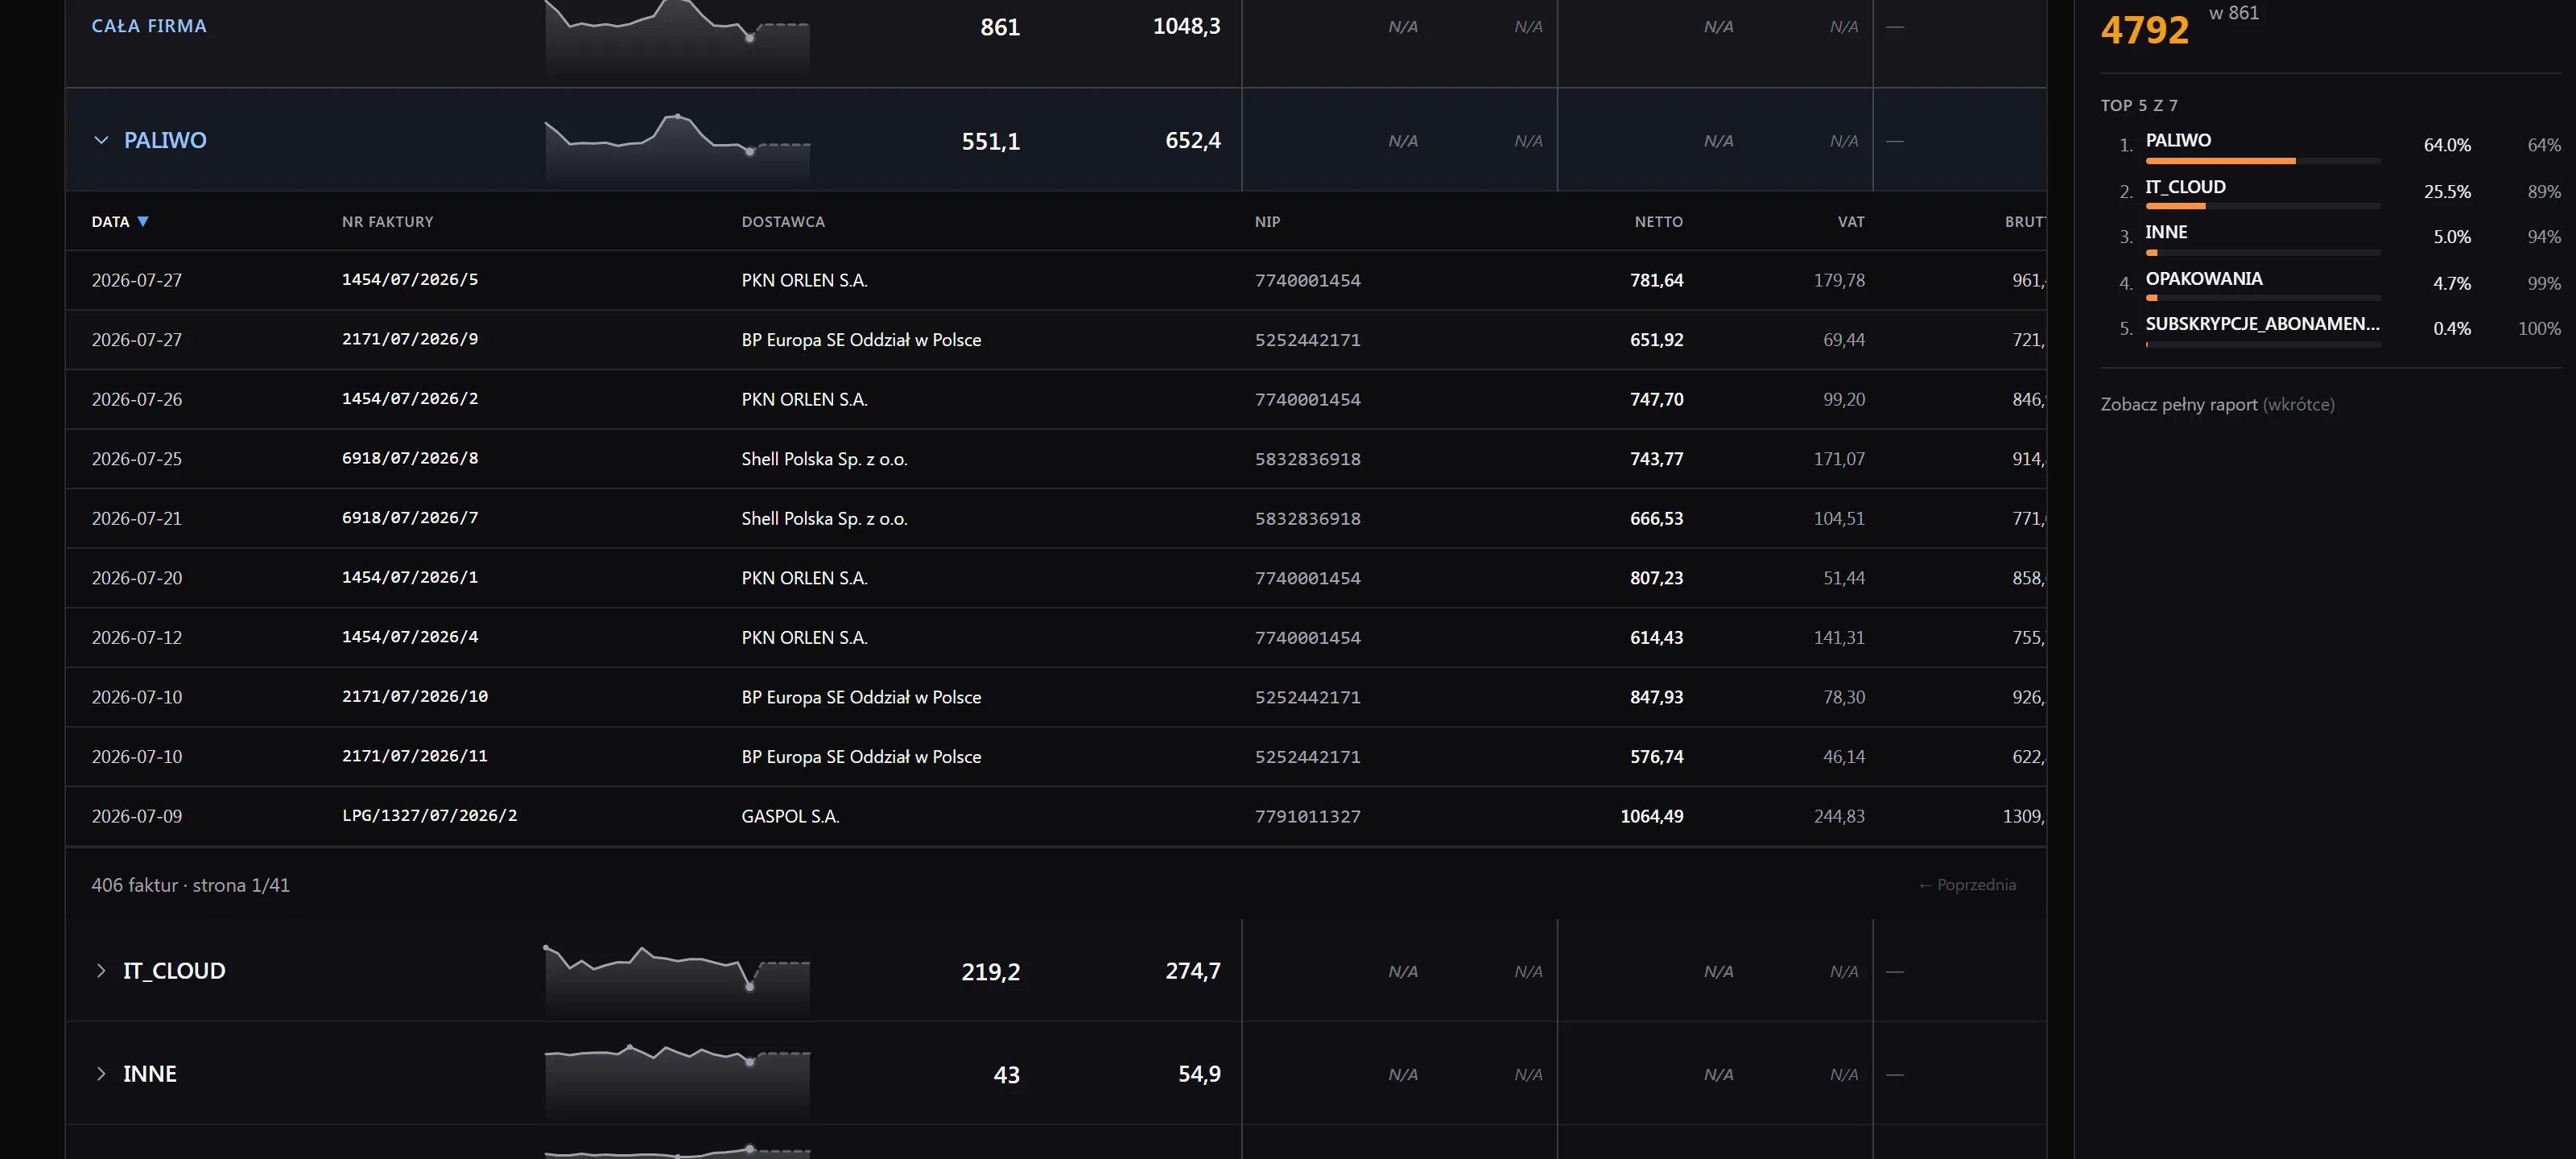Viewport: 2576px width, 1159px height.
Task: Select VAT amount 244,83
Action: coord(1839,817)
